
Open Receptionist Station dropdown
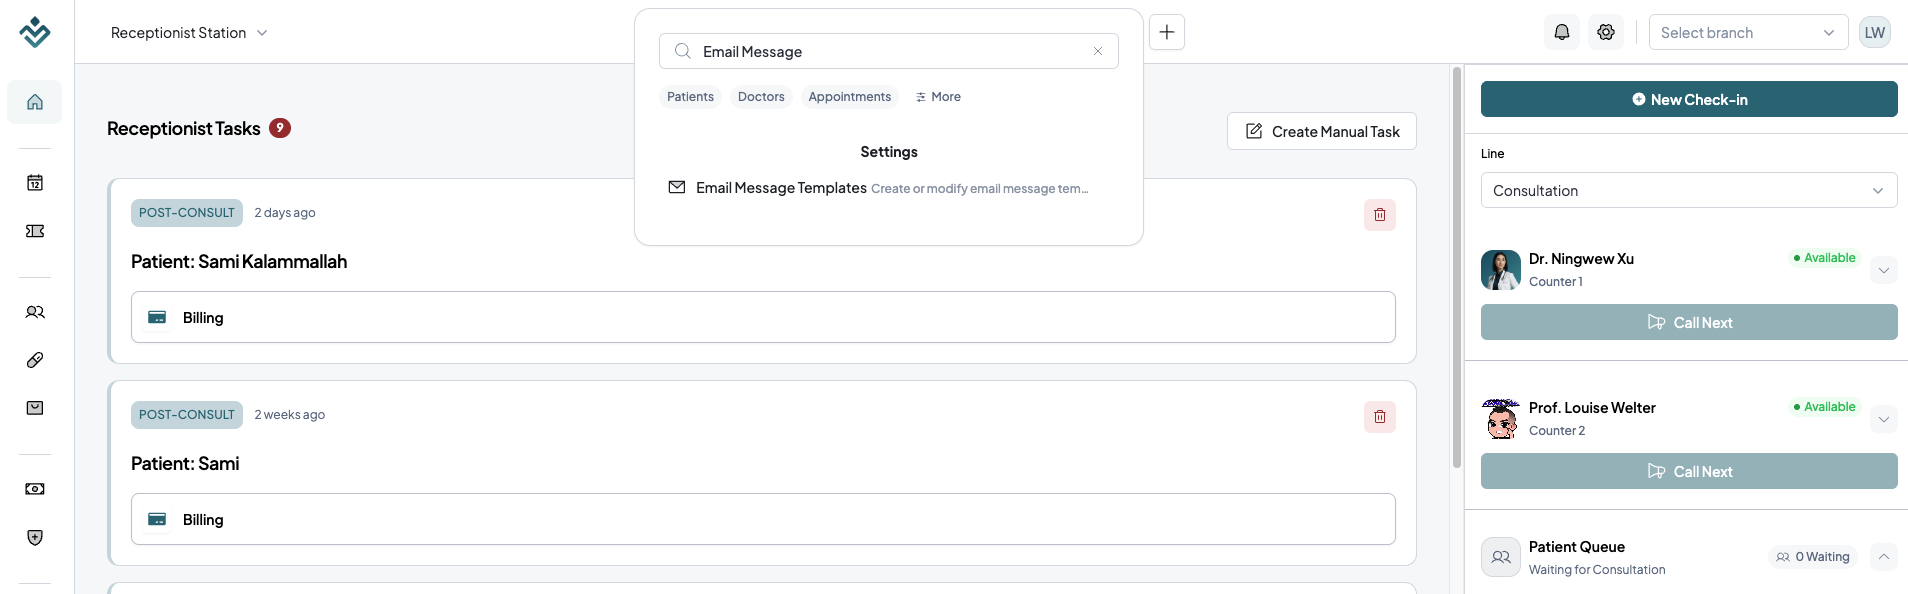coord(189,33)
